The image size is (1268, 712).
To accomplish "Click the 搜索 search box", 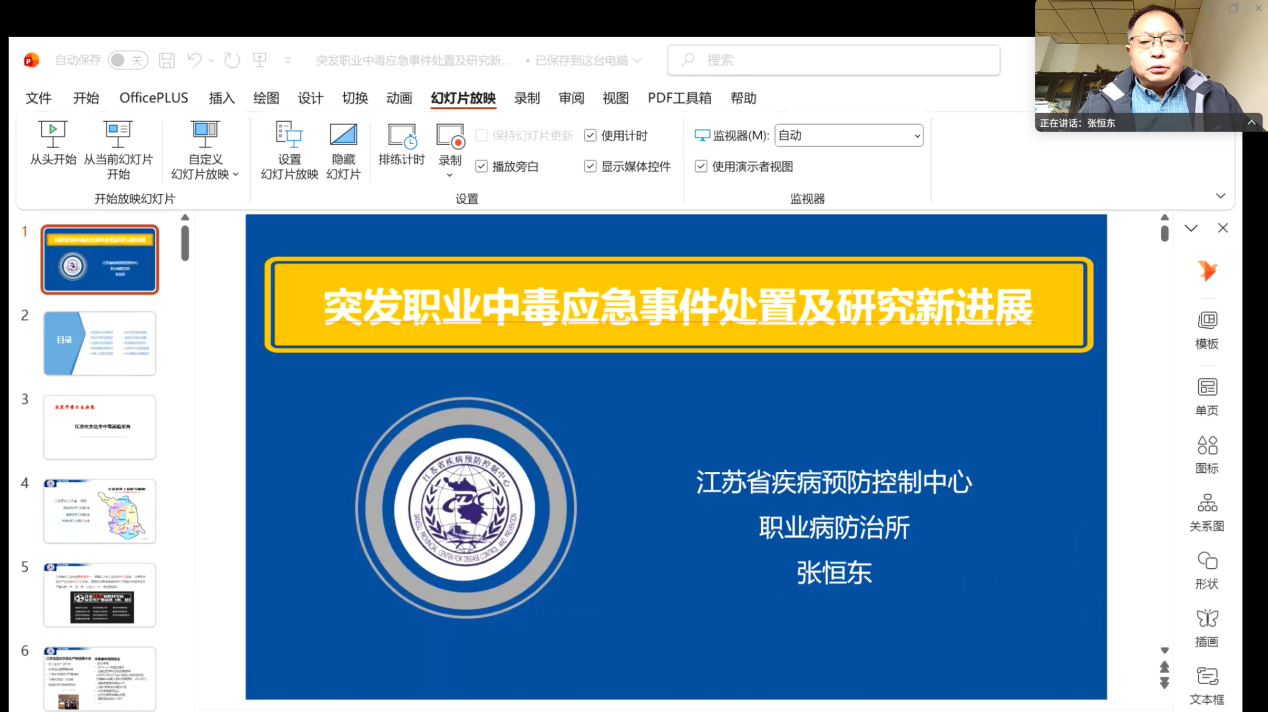I will (x=834, y=60).
